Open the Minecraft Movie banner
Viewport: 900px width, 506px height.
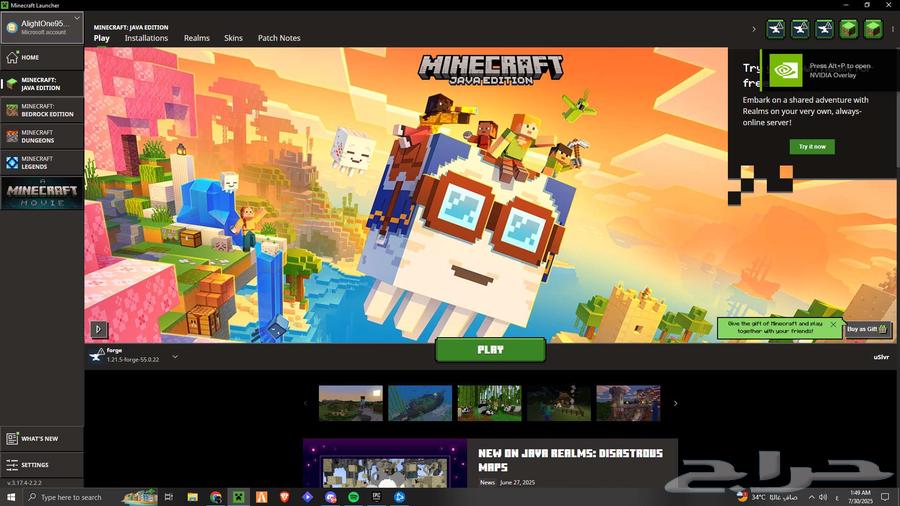(x=42, y=194)
